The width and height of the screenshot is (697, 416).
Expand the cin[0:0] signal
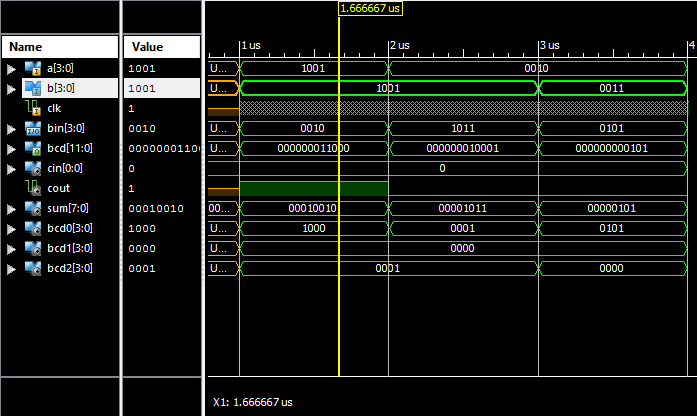tap(11, 169)
